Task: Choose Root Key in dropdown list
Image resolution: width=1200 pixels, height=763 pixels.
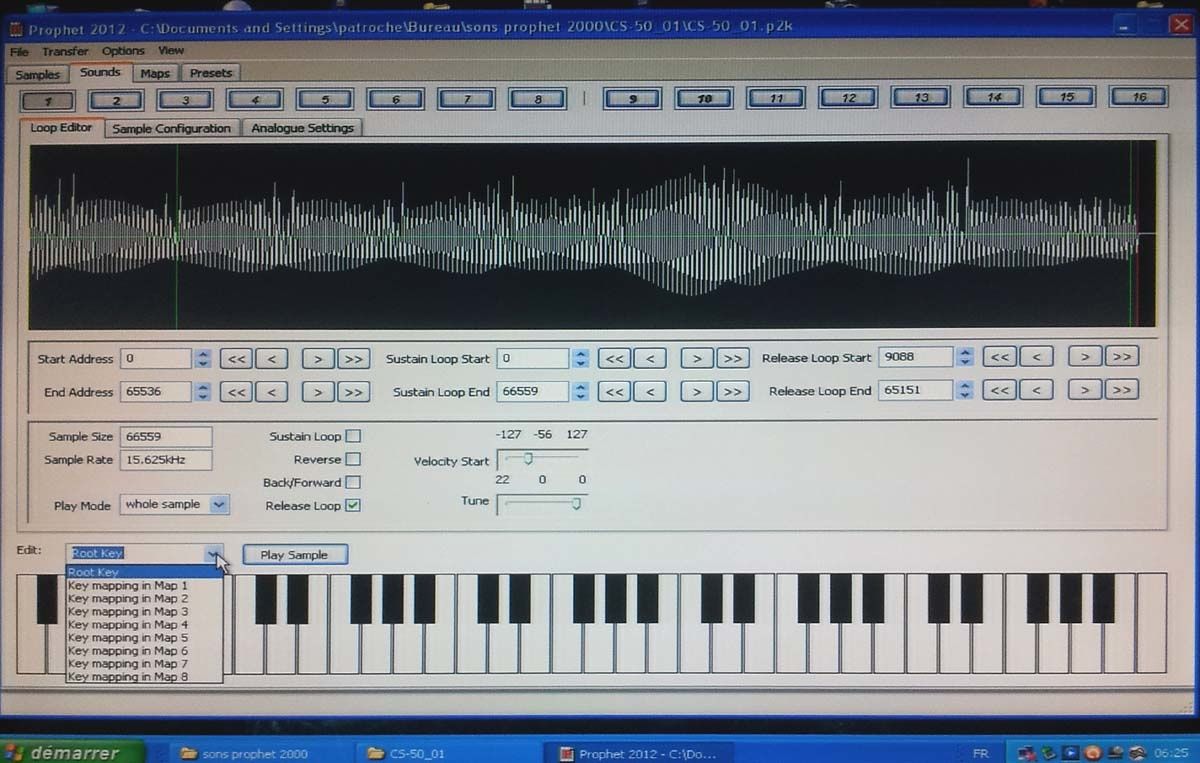Action: click(x=144, y=572)
